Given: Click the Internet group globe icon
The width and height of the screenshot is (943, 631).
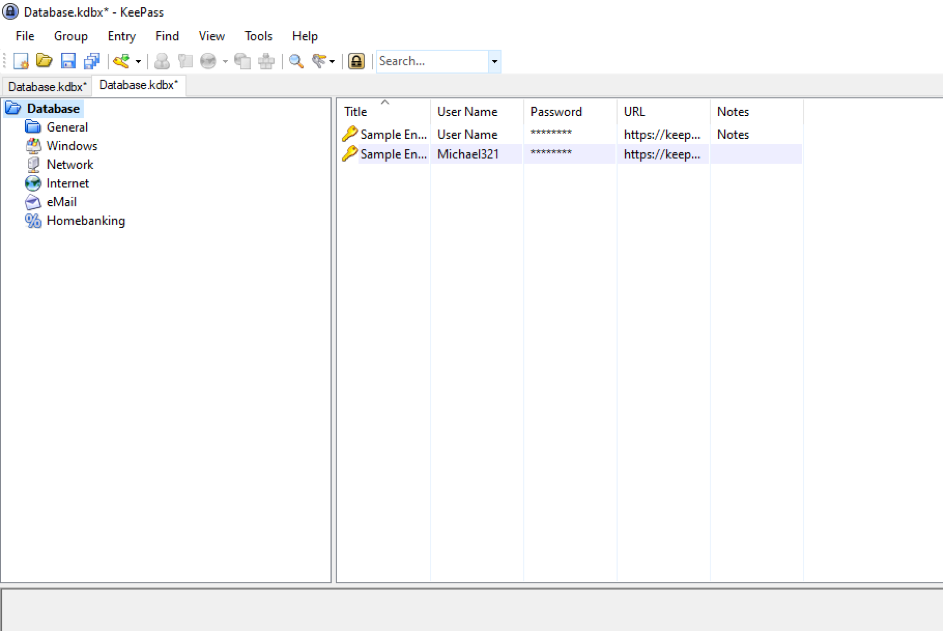Looking at the screenshot, I should click(x=33, y=183).
